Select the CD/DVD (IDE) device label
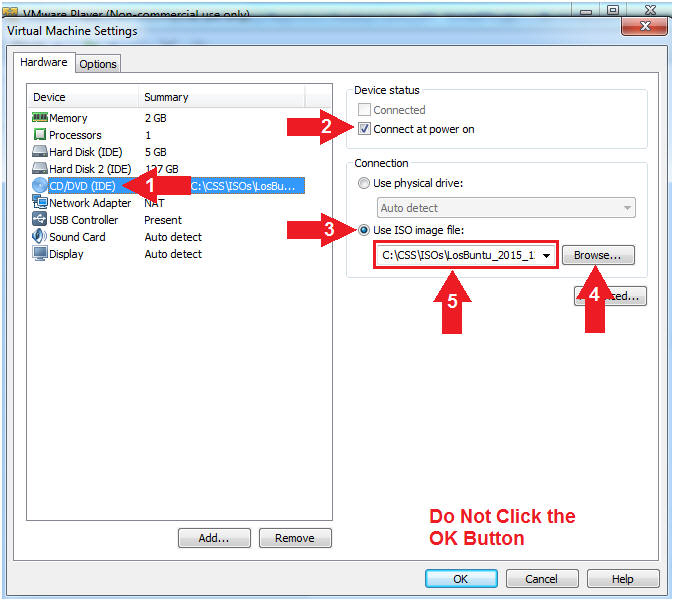Image resolution: width=674 pixels, height=601 pixels. click(83, 186)
